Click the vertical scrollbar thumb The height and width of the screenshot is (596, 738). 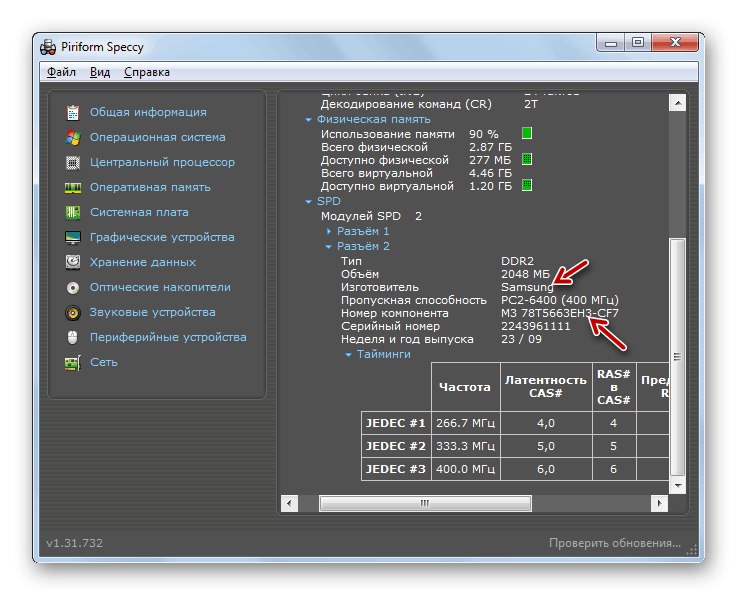click(x=677, y=357)
